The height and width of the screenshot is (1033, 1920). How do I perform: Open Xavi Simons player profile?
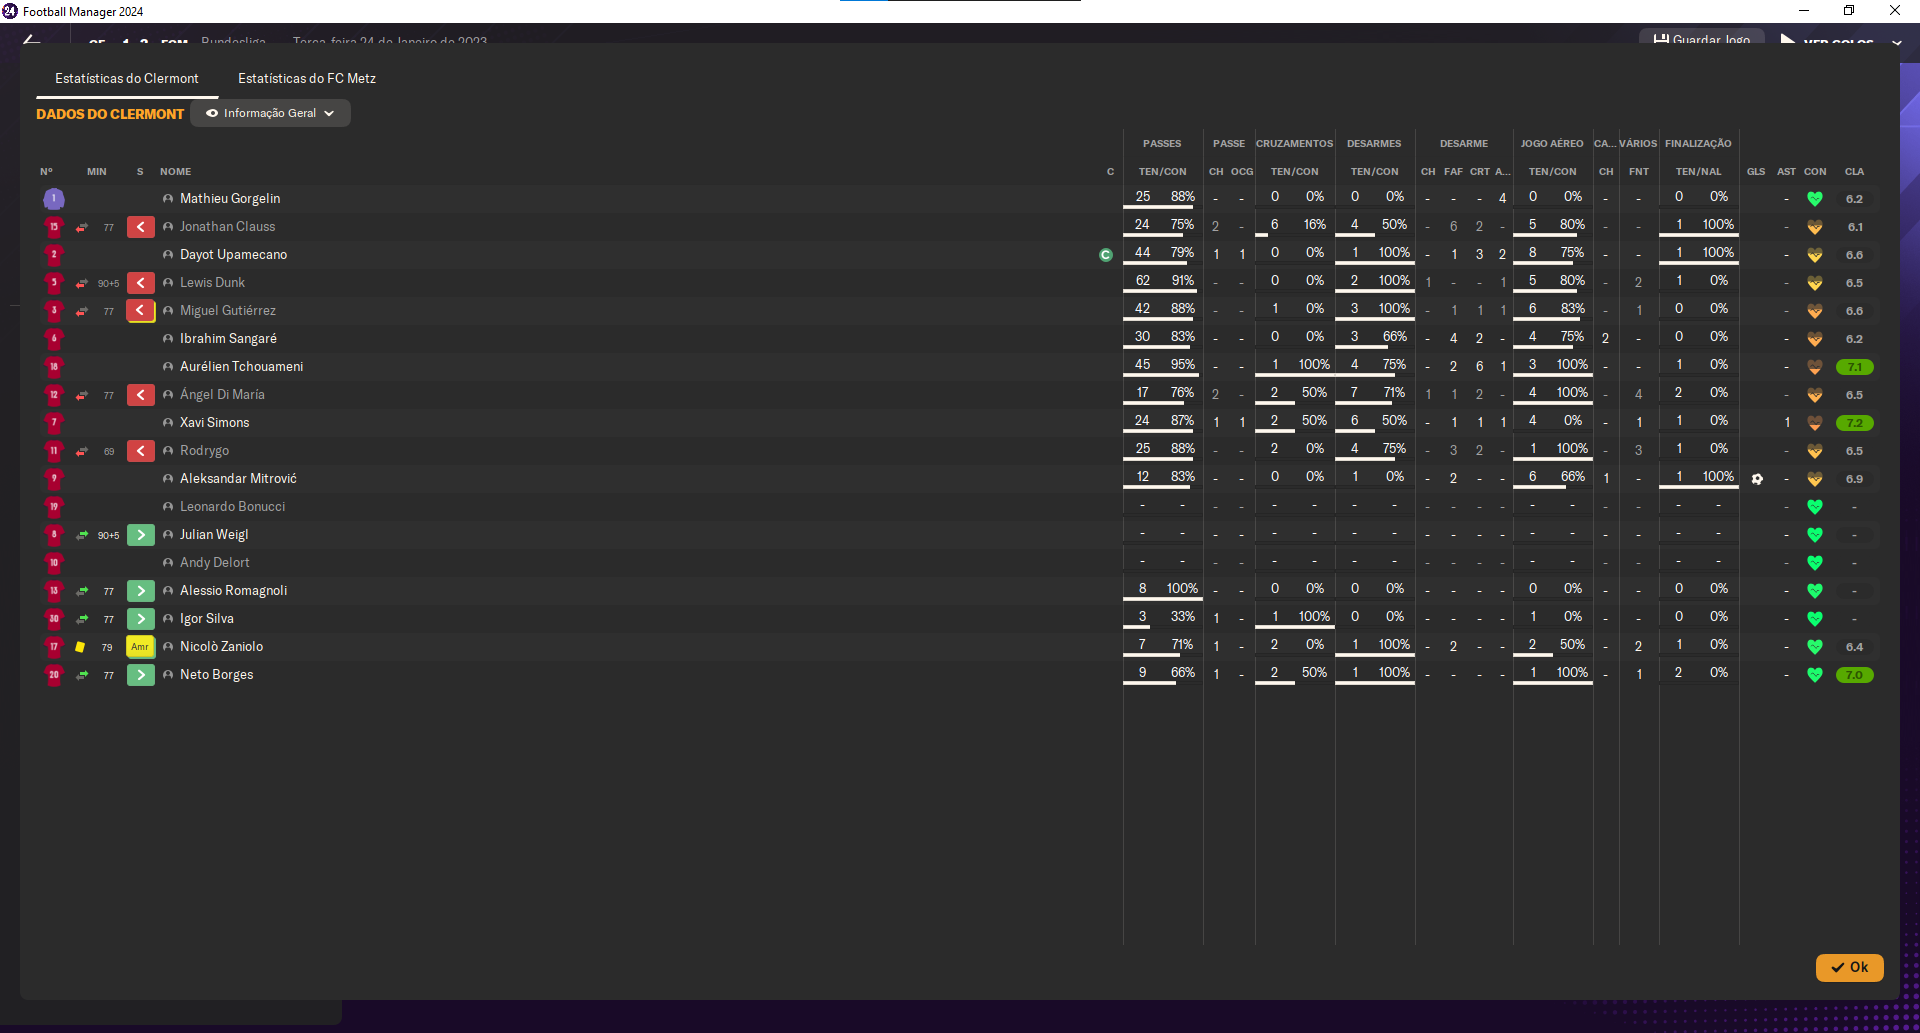click(214, 423)
